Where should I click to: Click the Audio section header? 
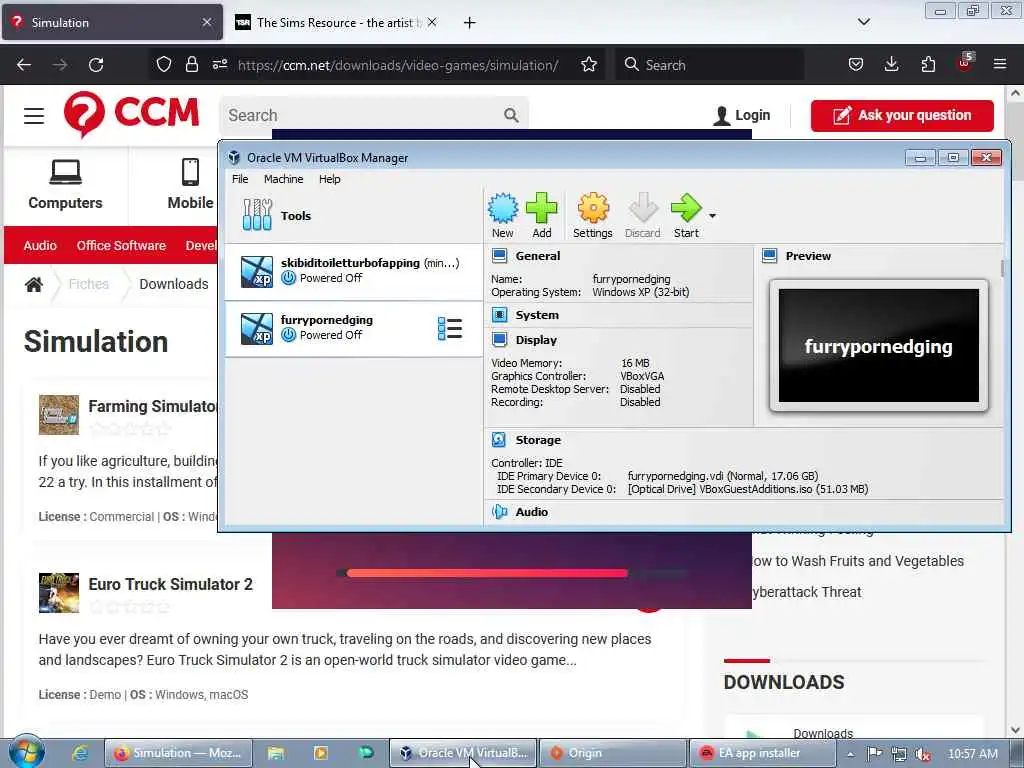click(x=531, y=512)
